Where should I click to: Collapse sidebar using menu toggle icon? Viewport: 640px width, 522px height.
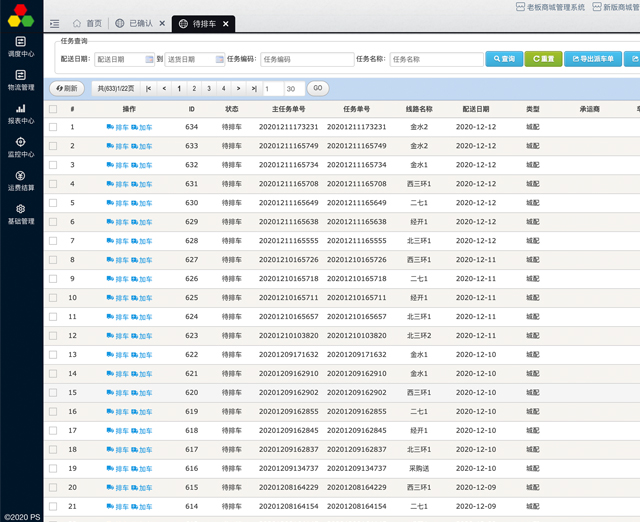pos(54,23)
